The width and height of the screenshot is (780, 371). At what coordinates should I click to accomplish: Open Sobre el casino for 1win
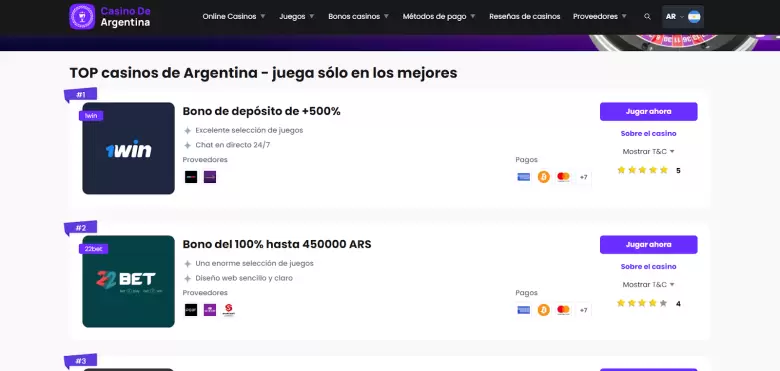click(x=648, y=133)
